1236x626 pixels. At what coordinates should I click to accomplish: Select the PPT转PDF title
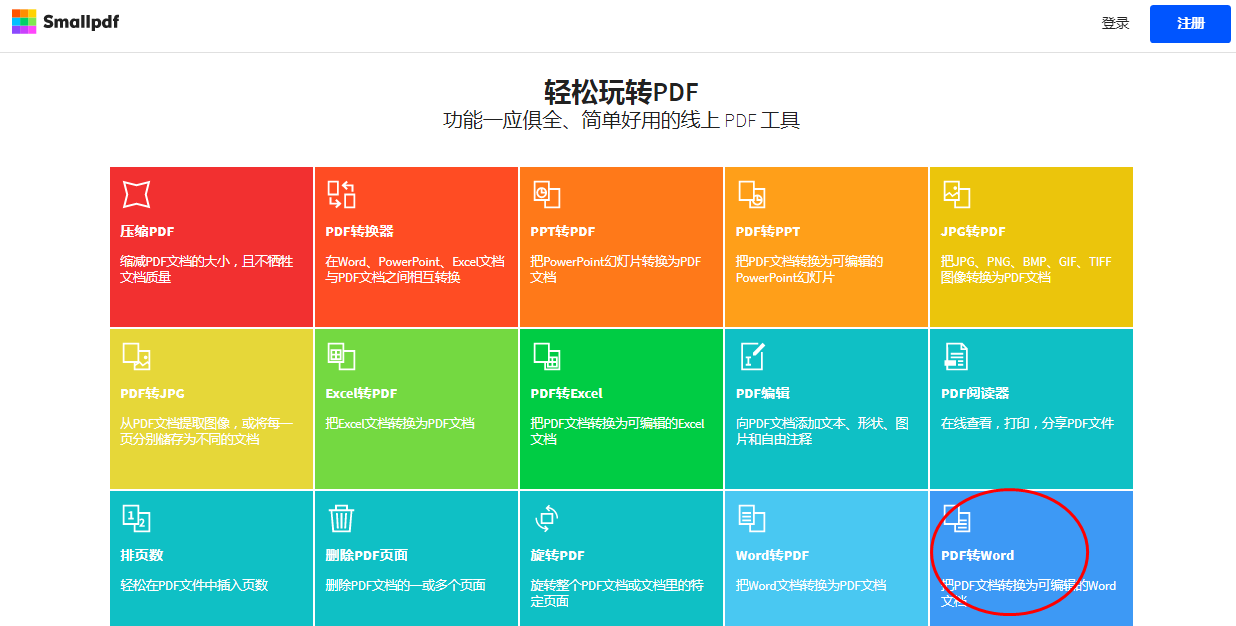[562, 232]
